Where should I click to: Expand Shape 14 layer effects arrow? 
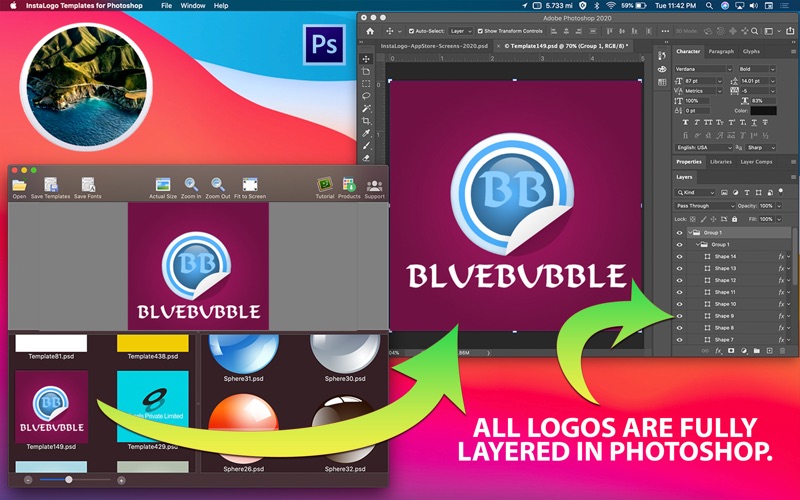point(789,257)
